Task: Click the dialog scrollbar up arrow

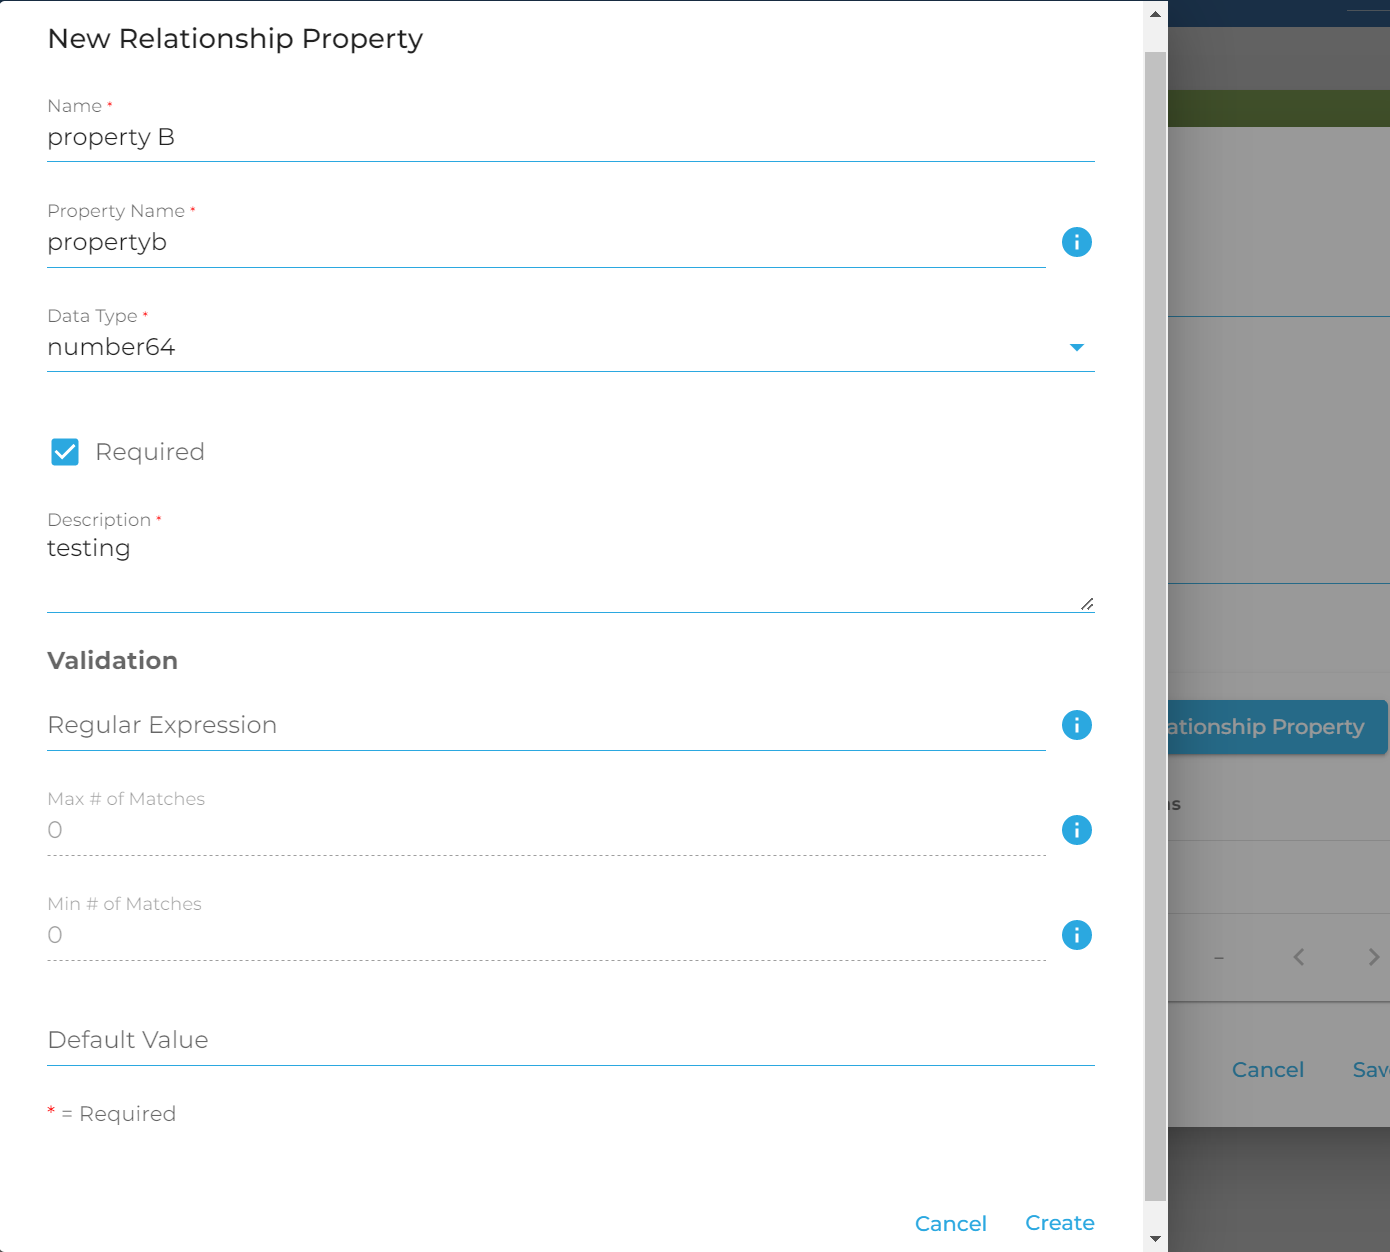Action: coord(1155,14)
